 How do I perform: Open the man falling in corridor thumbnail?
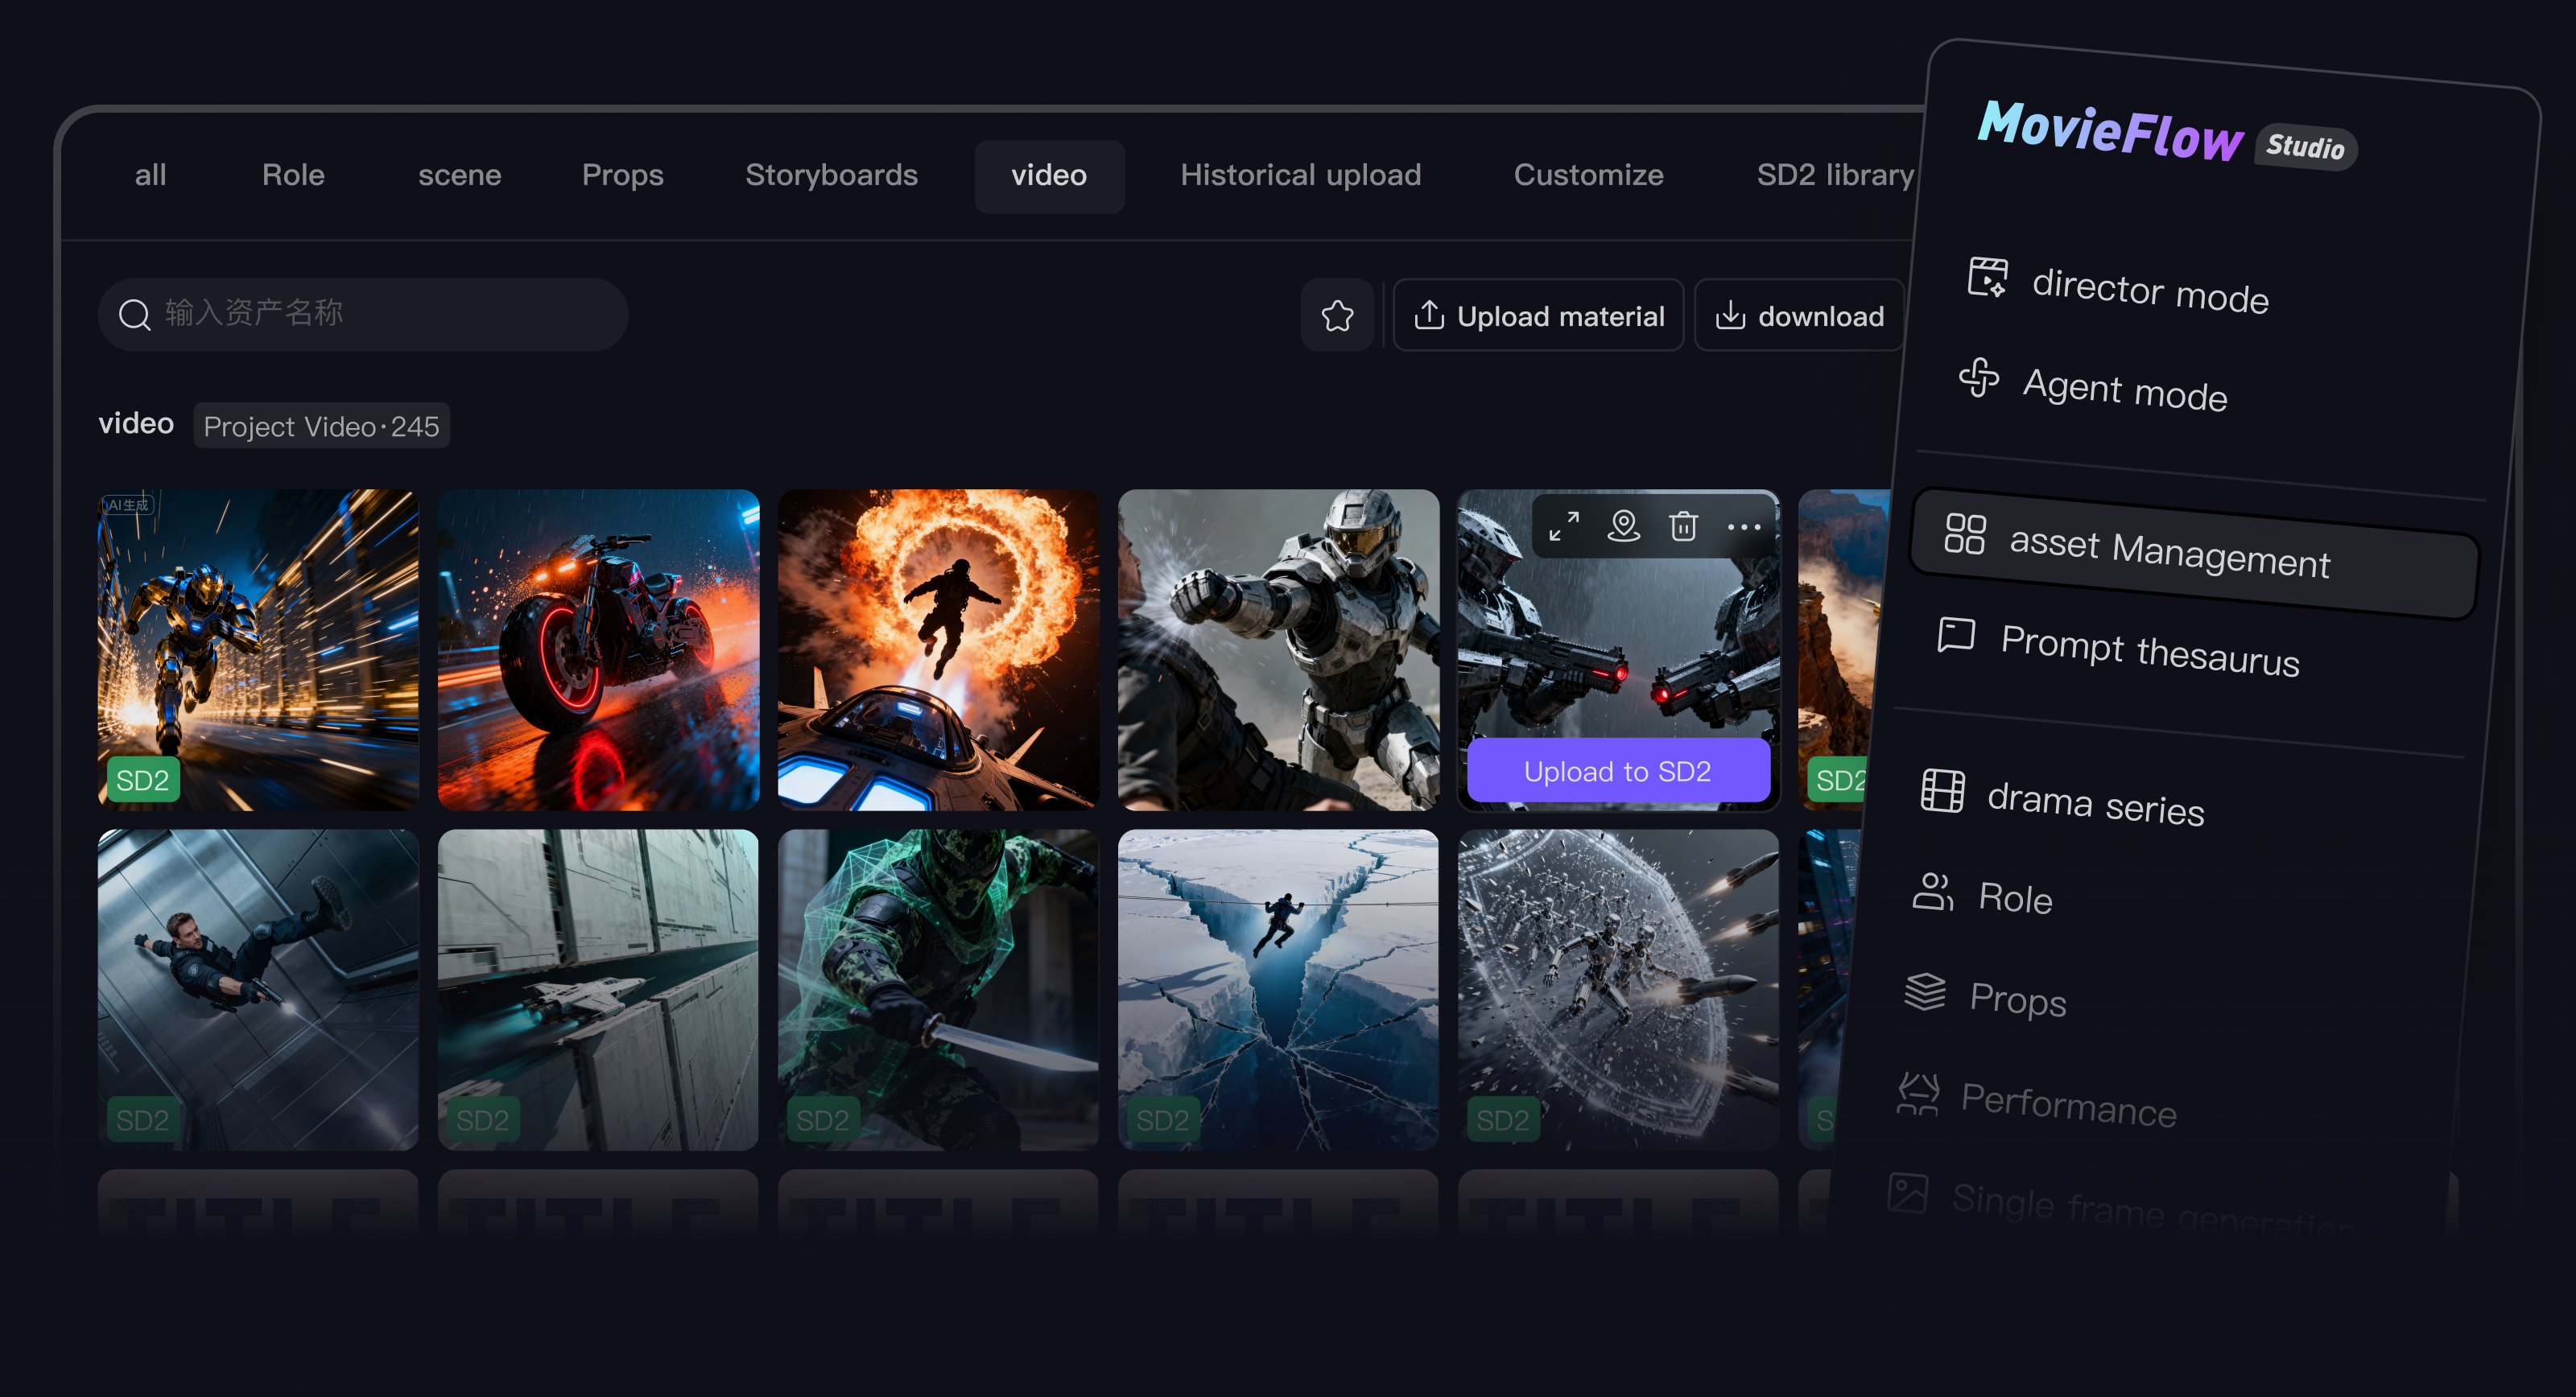tap(258, 989)
